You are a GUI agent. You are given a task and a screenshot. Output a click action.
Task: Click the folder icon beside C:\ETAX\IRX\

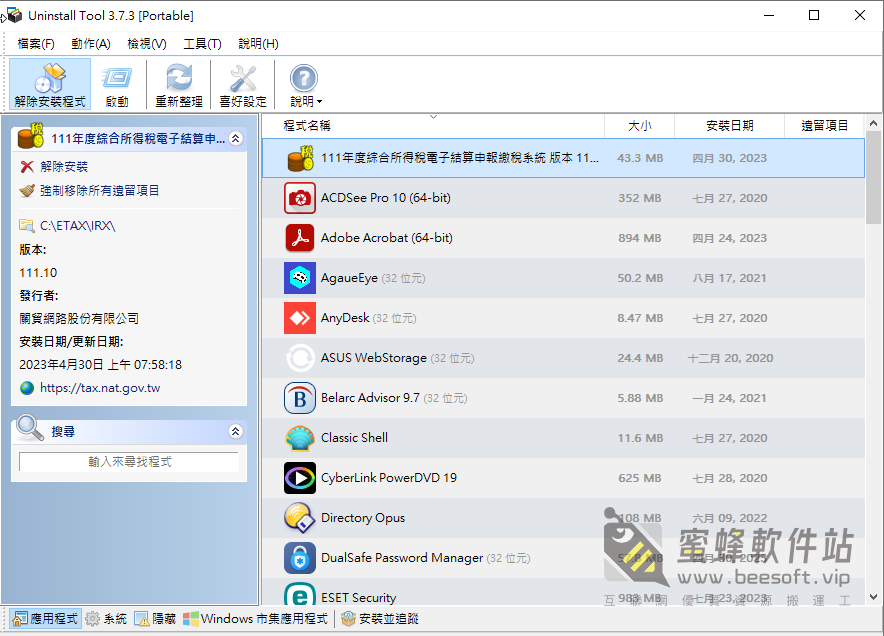[26, 226]
